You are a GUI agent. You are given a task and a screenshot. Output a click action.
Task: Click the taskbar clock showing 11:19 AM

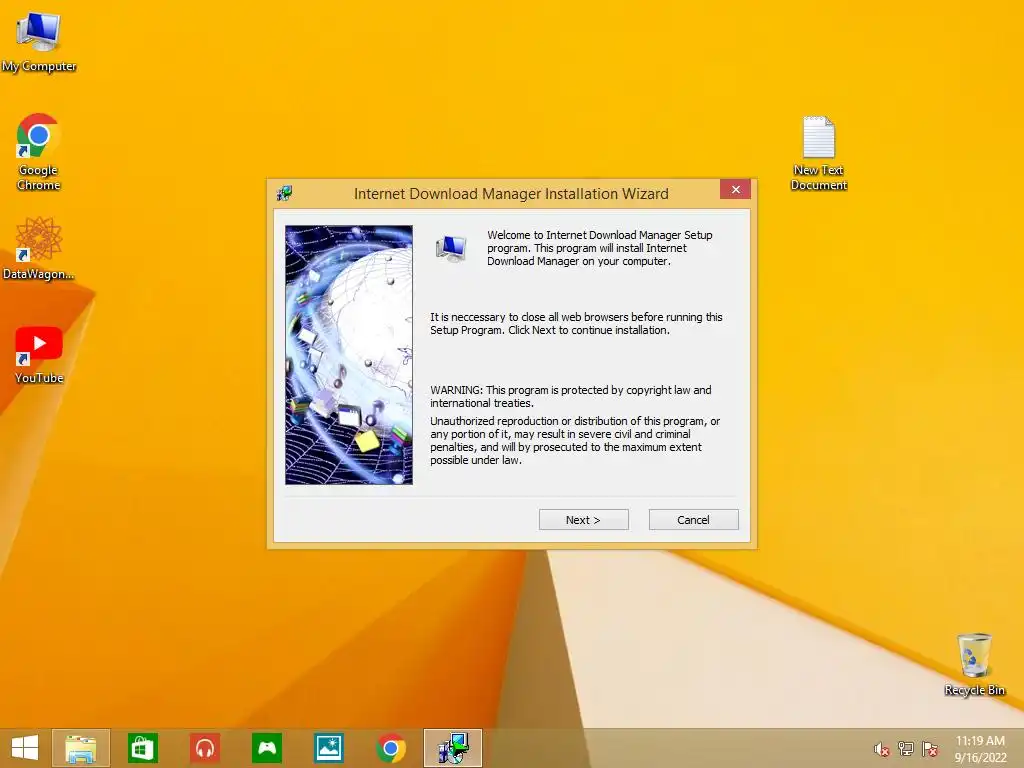click(x=980, y=749)
